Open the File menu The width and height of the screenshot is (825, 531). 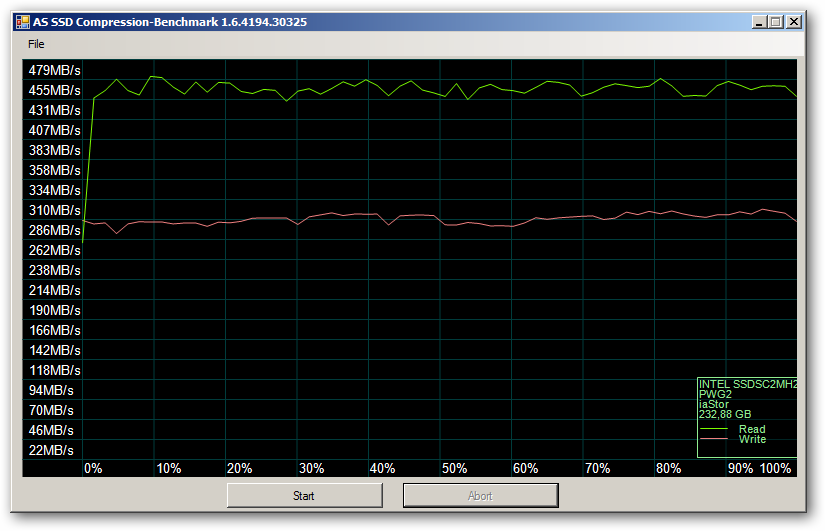pos(36,44)
